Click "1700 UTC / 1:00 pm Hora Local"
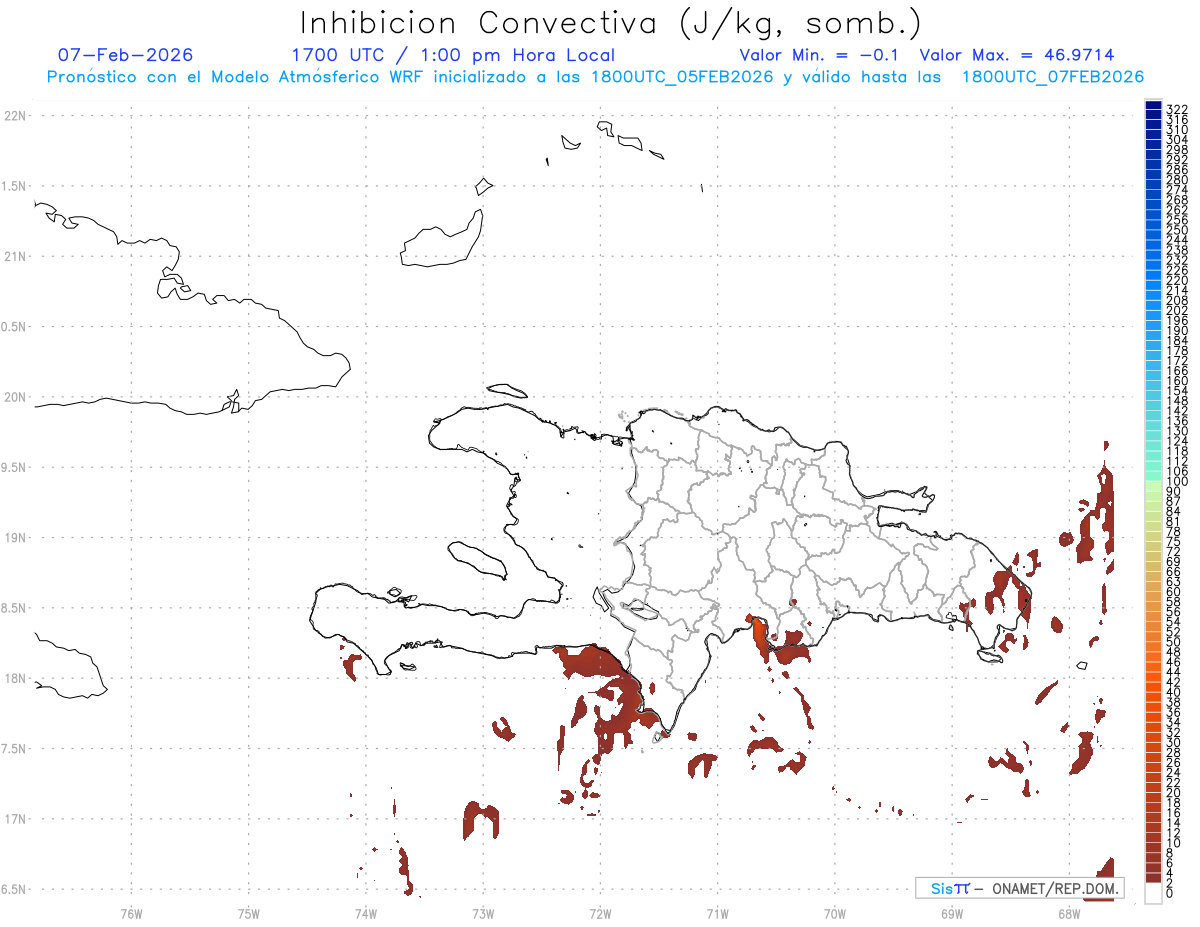The width and height of the screenshot is (1200, 927). click(453, 55)
